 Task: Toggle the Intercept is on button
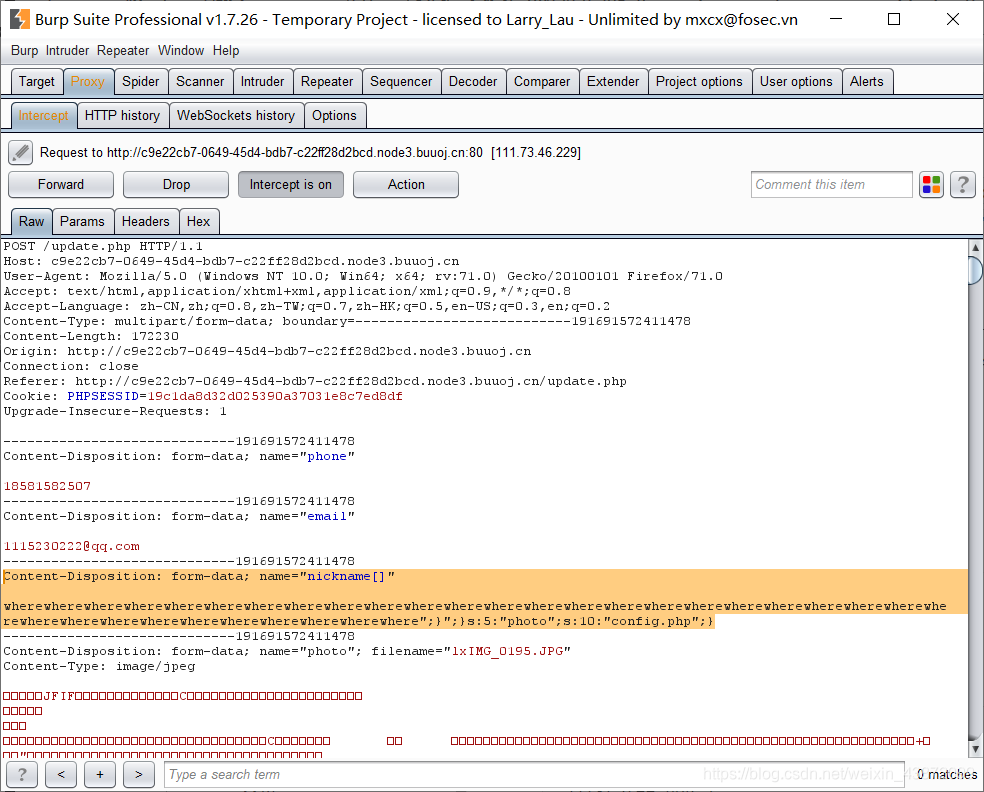[291, 185]
